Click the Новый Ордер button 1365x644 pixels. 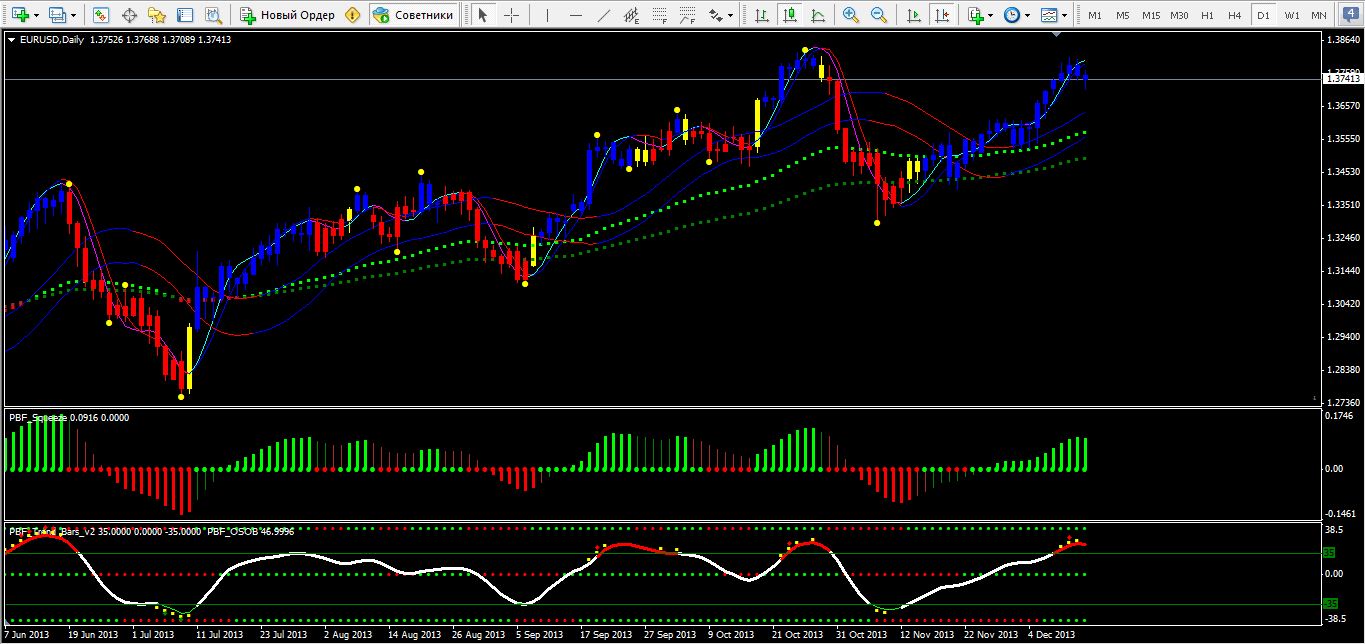[x=288, y=15]
